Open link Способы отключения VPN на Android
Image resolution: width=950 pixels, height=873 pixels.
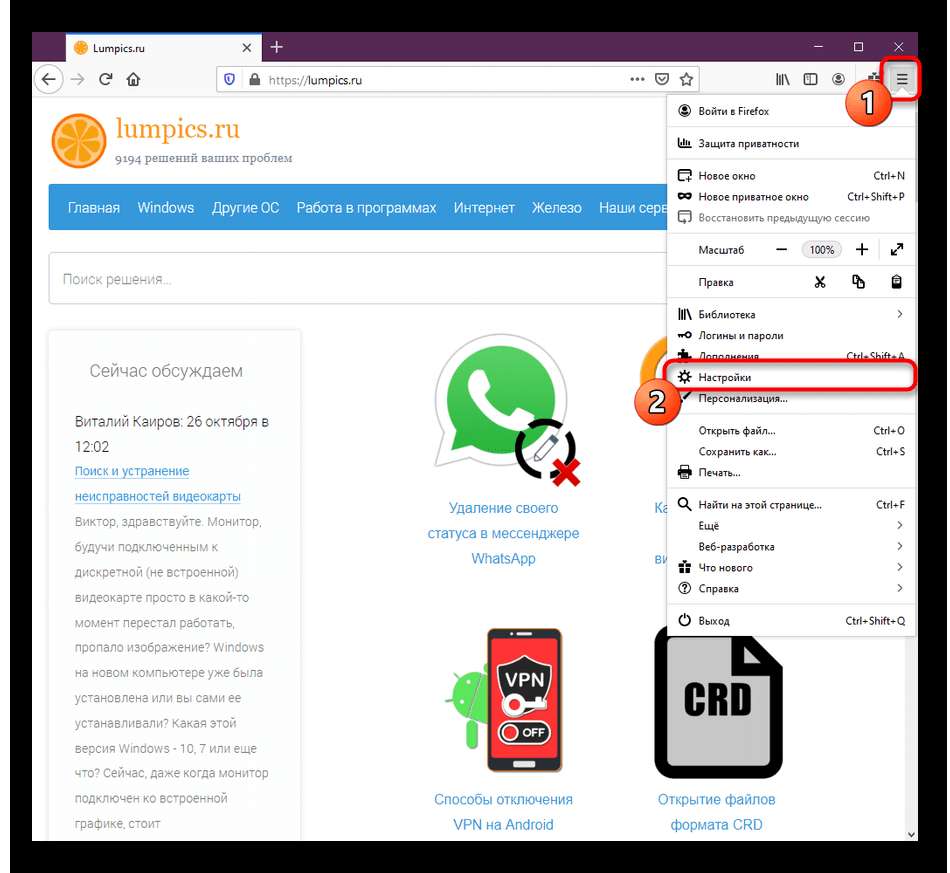tap(503, 812)
